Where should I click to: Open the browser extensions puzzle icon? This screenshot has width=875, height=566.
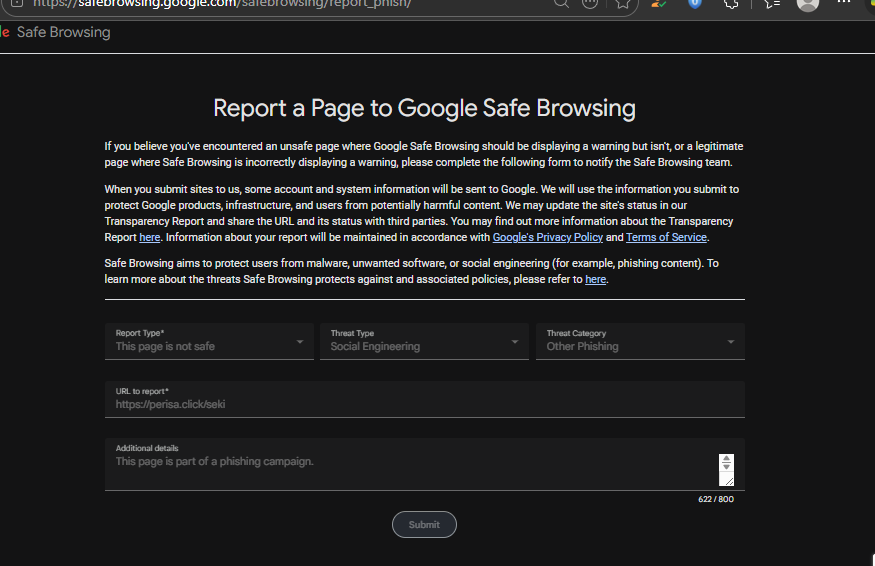[731, 3]
